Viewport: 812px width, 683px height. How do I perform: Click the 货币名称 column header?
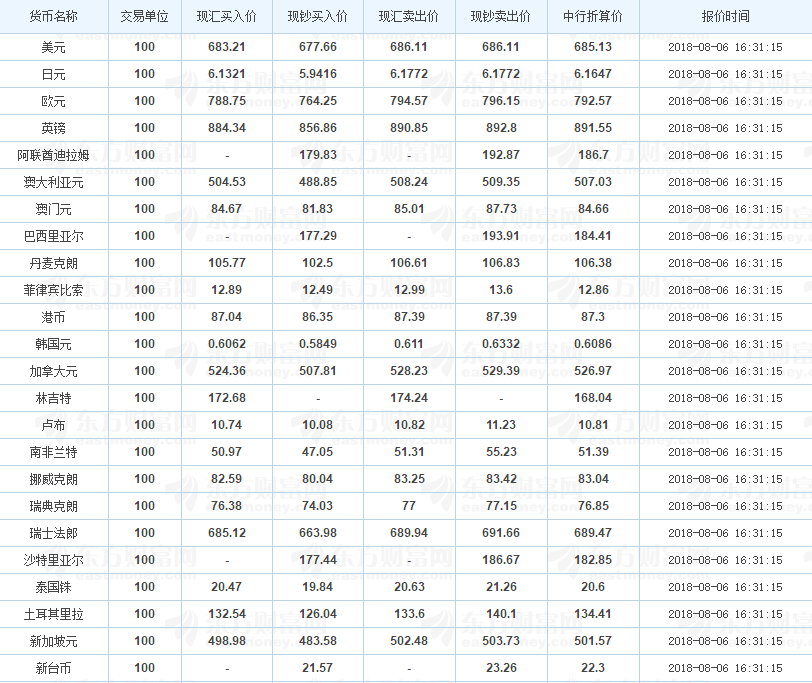(54, 17)
